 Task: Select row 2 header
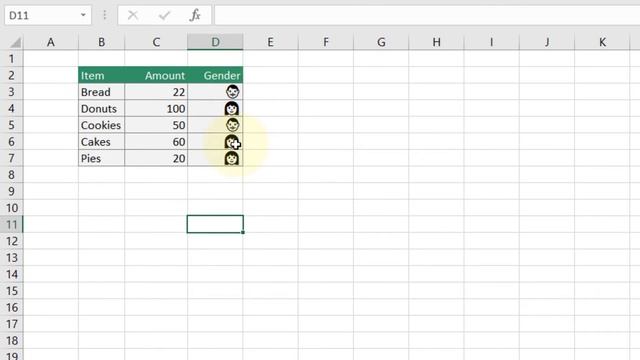click(x=11, y=76)
